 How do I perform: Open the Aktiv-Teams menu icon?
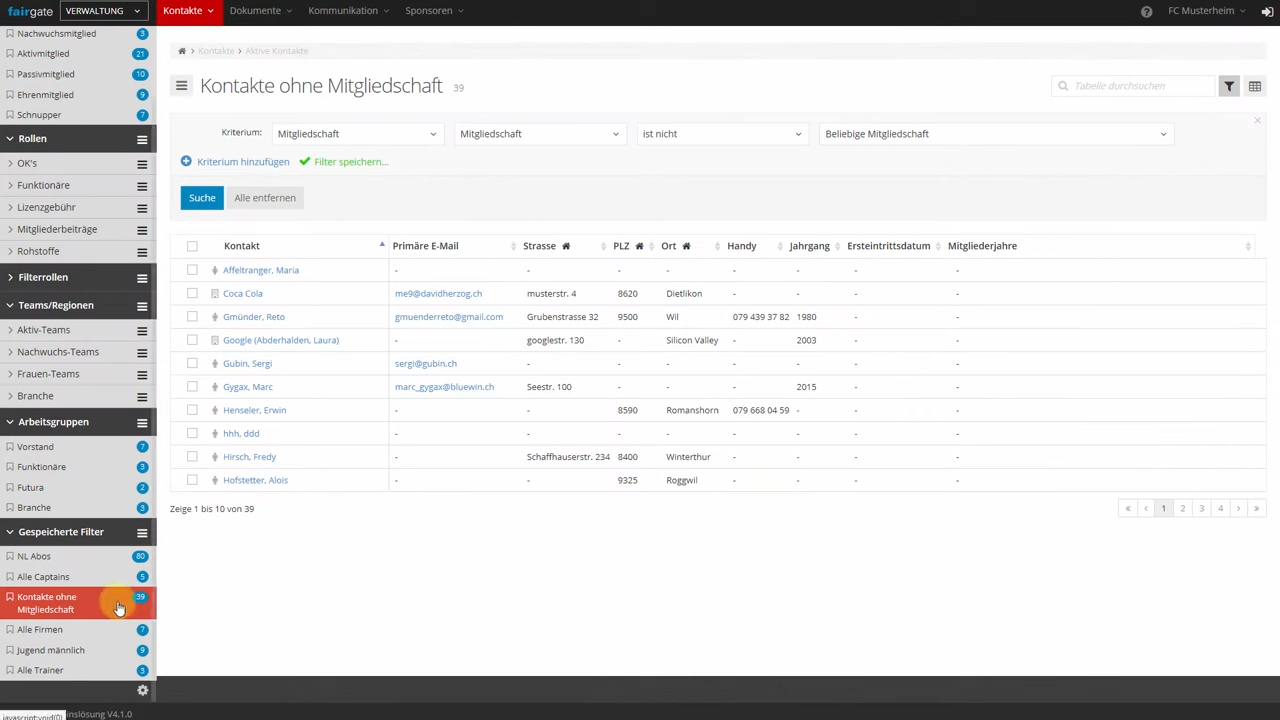click(x=142, y=331)
